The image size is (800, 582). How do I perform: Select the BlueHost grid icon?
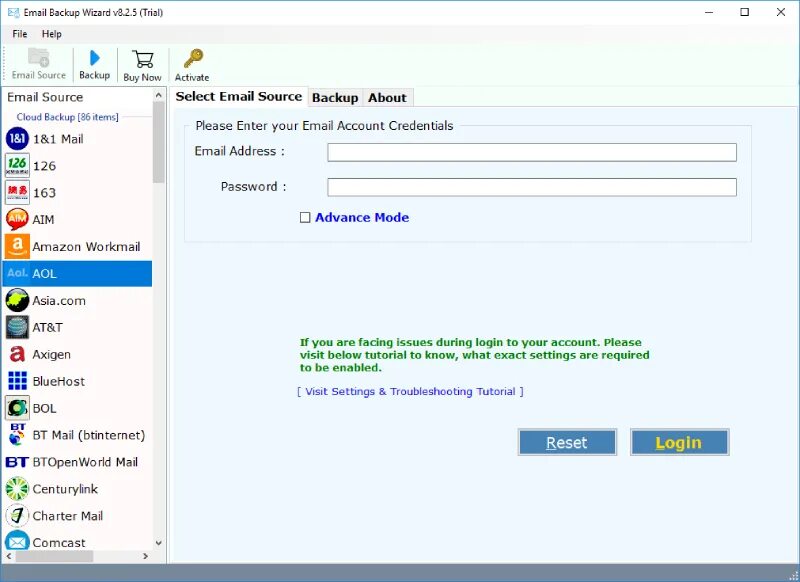[x=17, y=381]
